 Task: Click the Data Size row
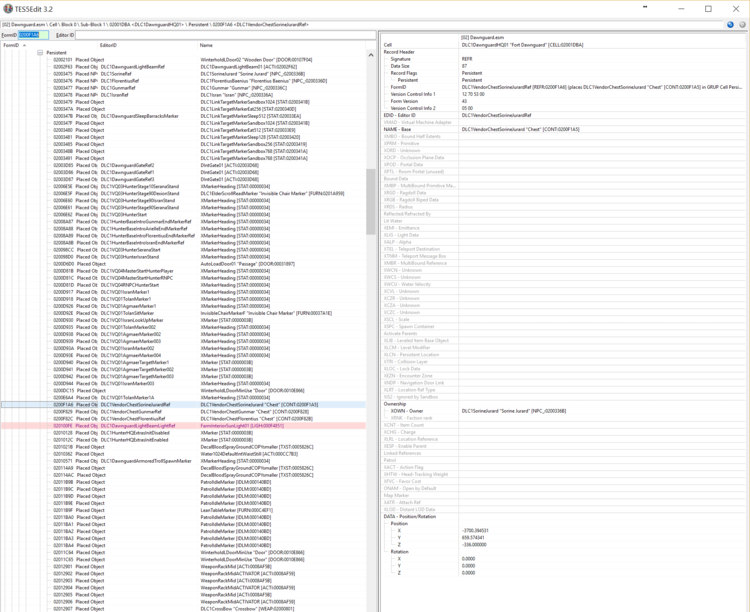(564, 66)
